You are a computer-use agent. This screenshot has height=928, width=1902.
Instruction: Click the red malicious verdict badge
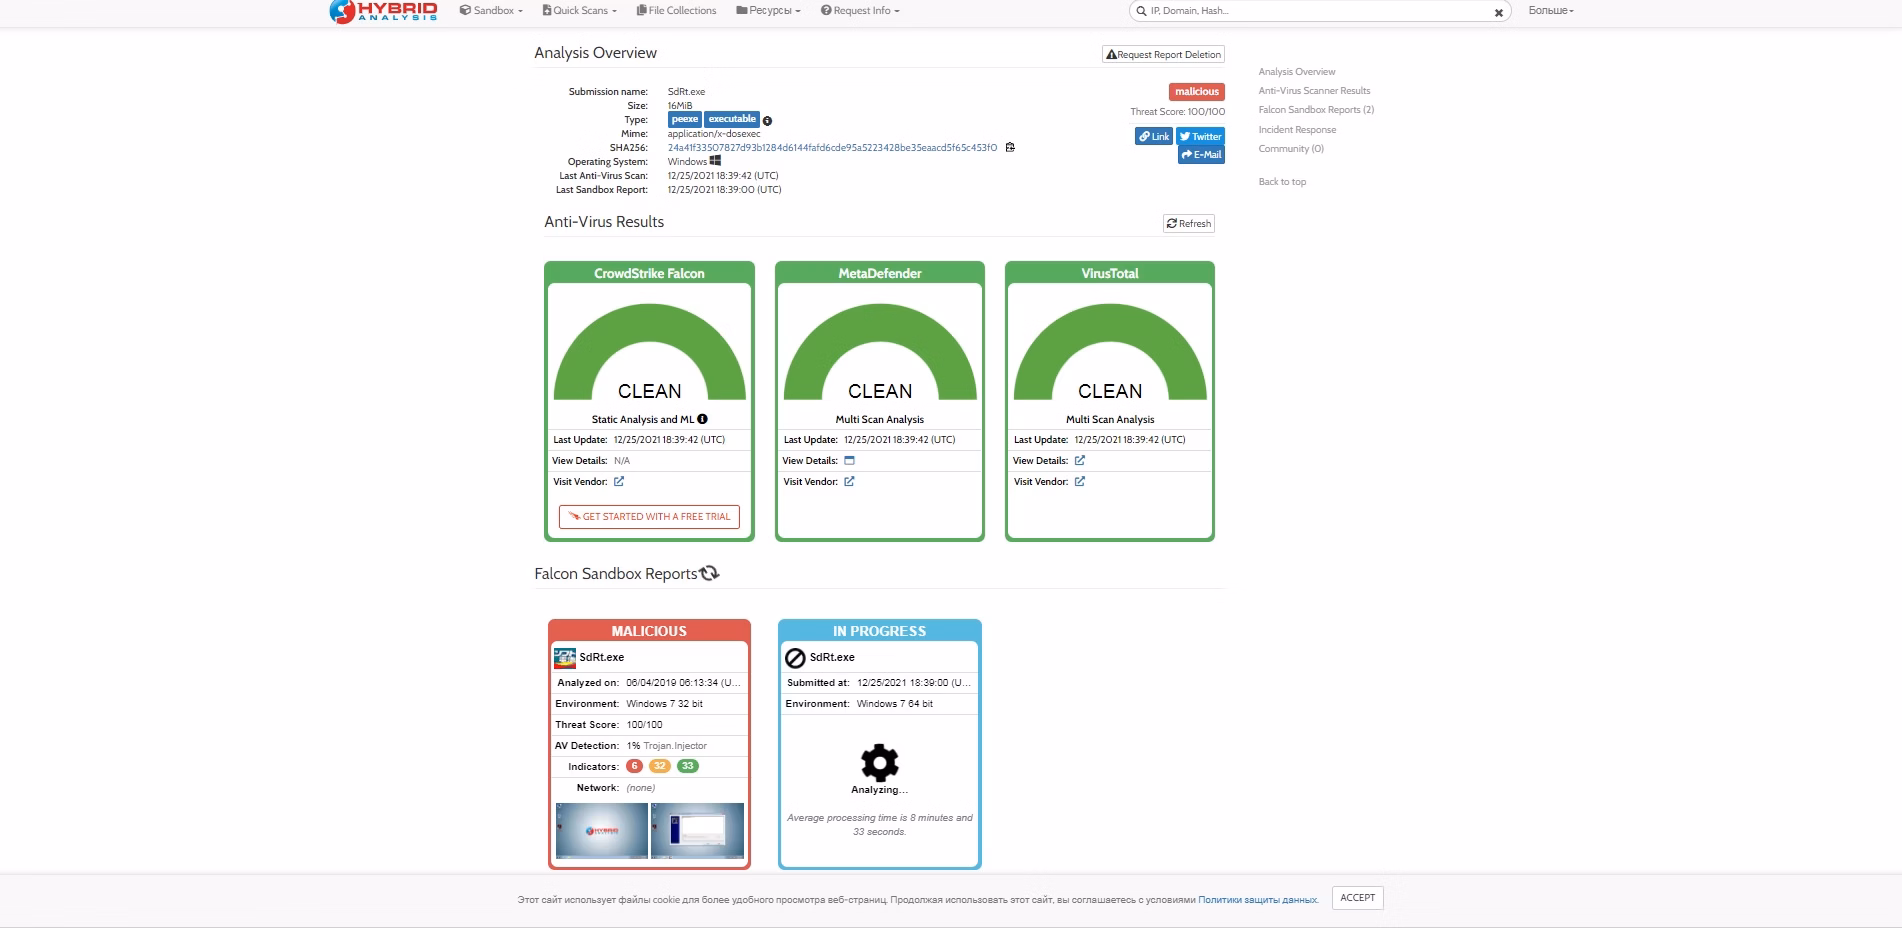1197,92
